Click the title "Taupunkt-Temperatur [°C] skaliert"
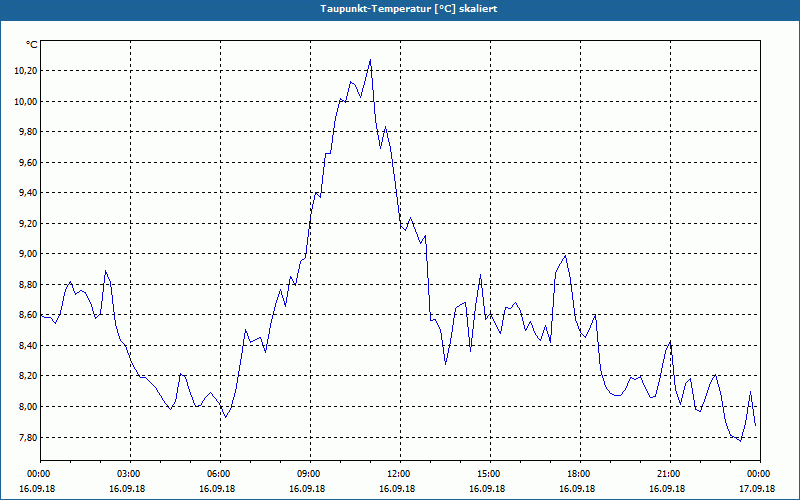800x500 pixels. click(408, 9)
